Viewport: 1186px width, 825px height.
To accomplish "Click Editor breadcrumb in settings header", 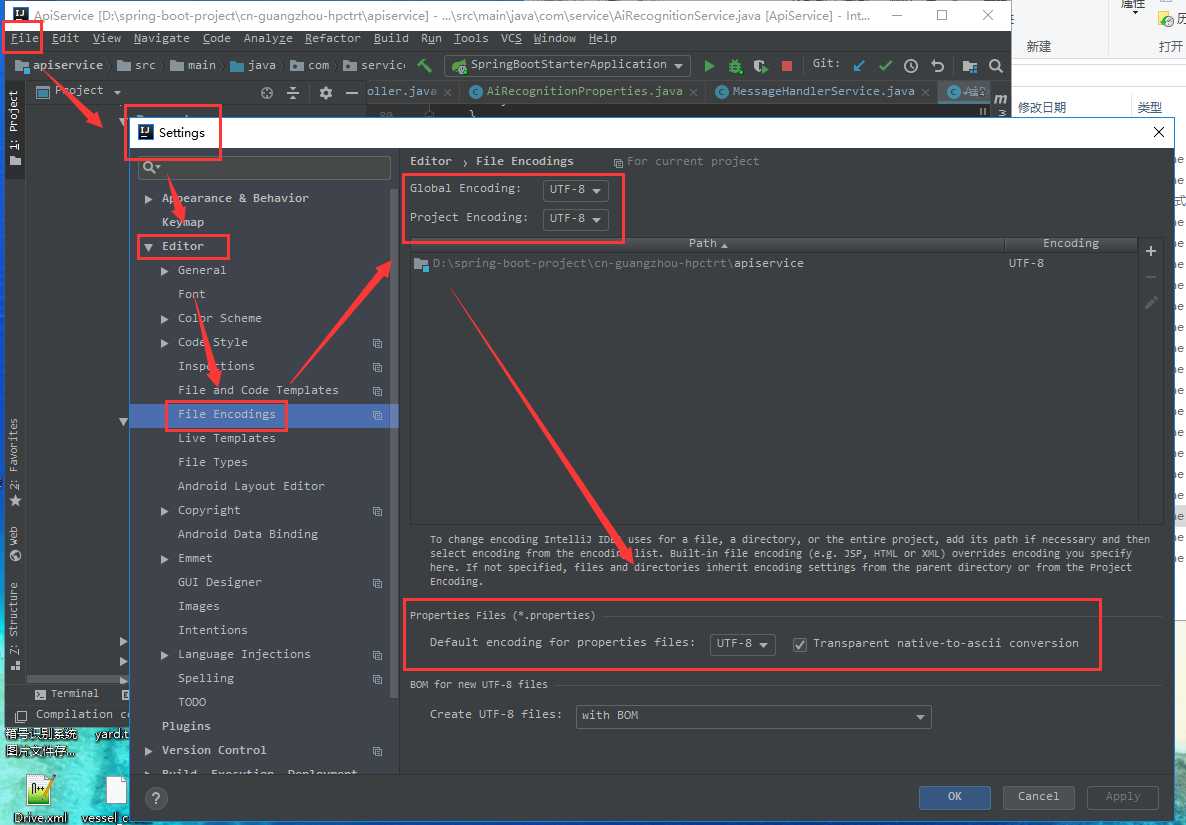I will click(x=430, y=161).
